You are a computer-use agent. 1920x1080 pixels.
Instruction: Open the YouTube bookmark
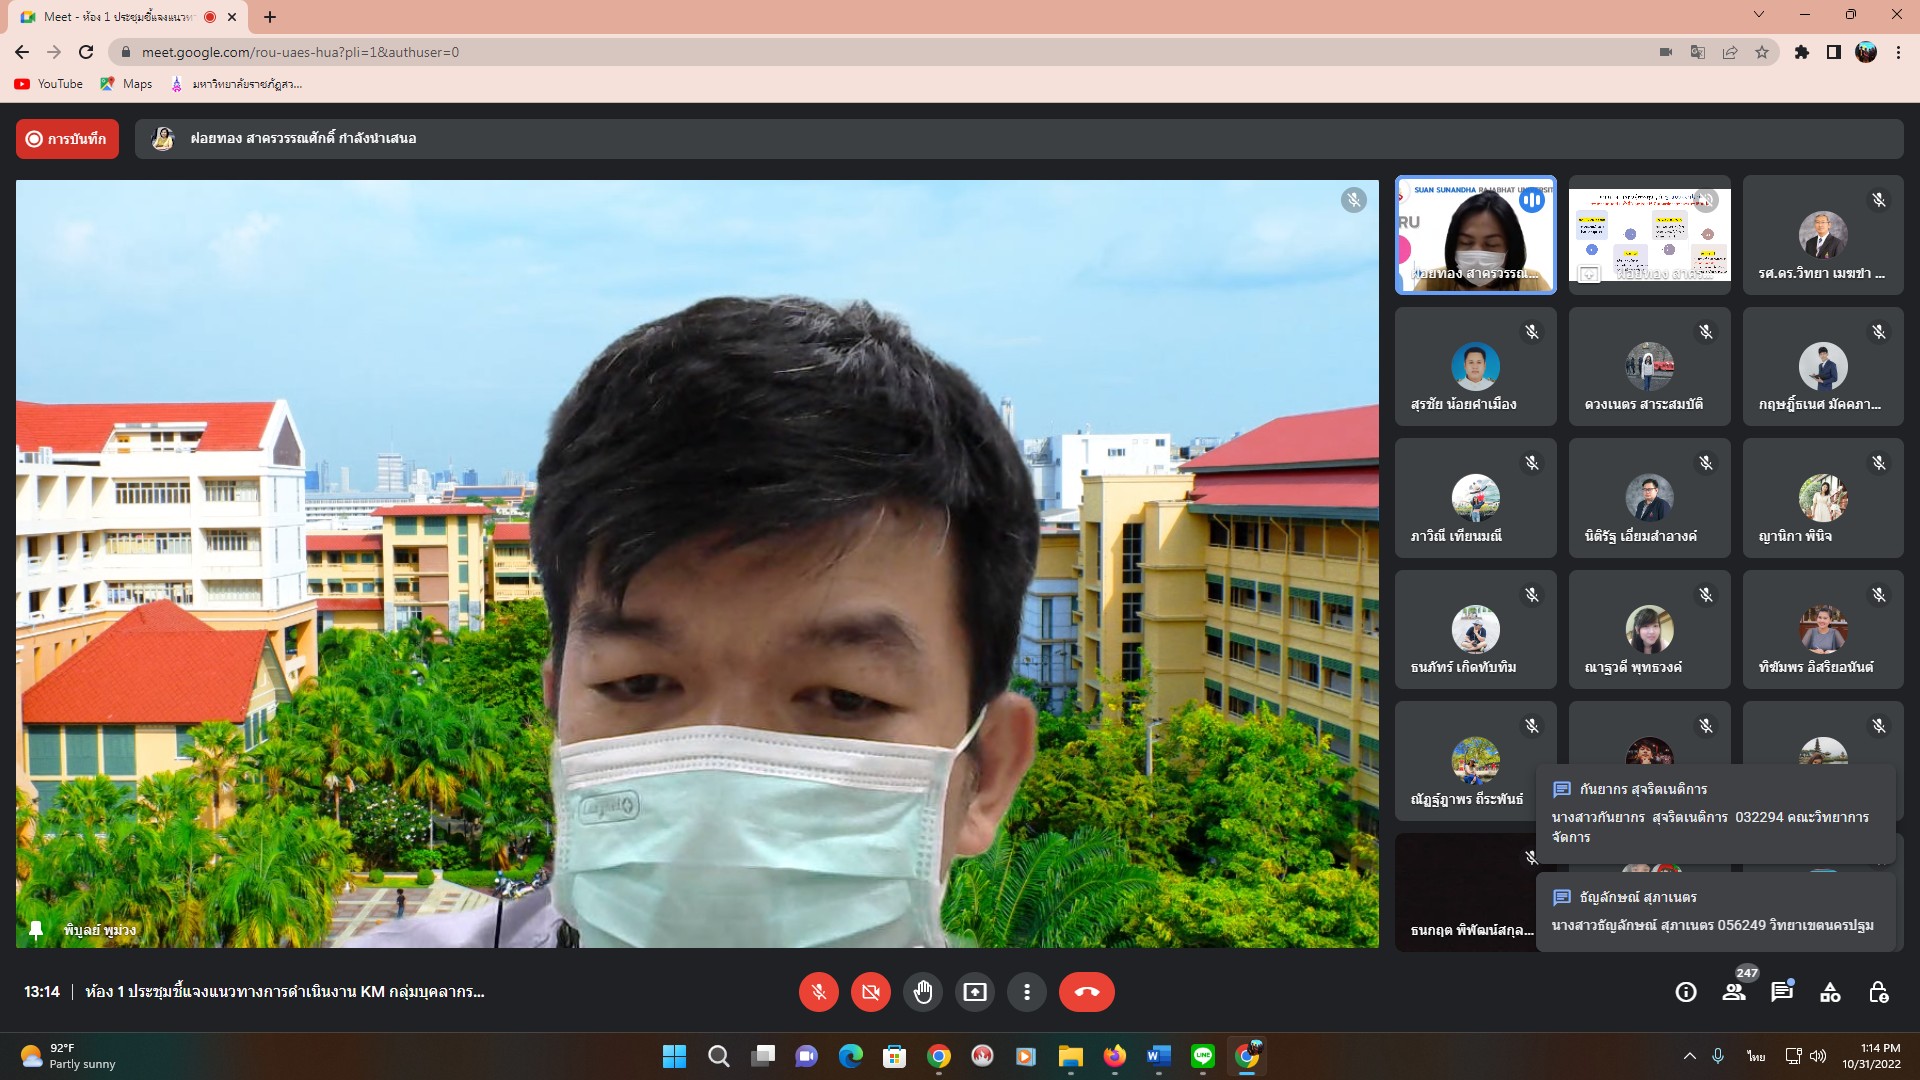(49, 84)
